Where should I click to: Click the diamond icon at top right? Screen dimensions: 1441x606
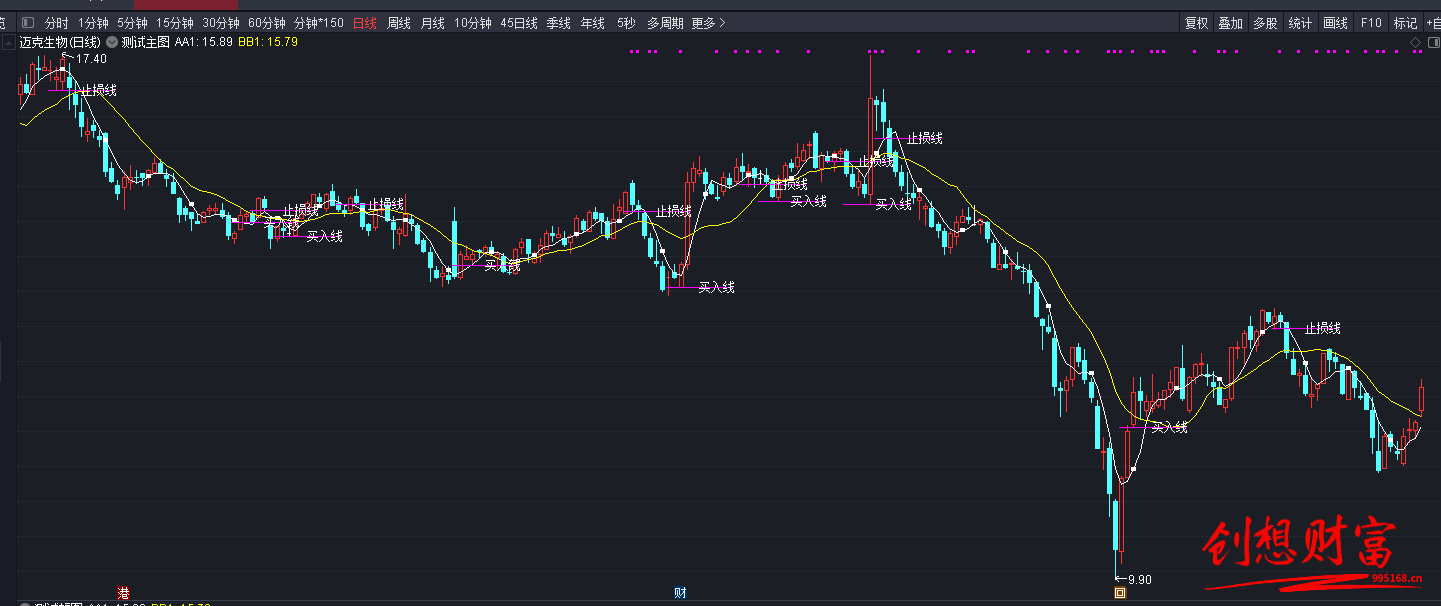click(1416, 42)
